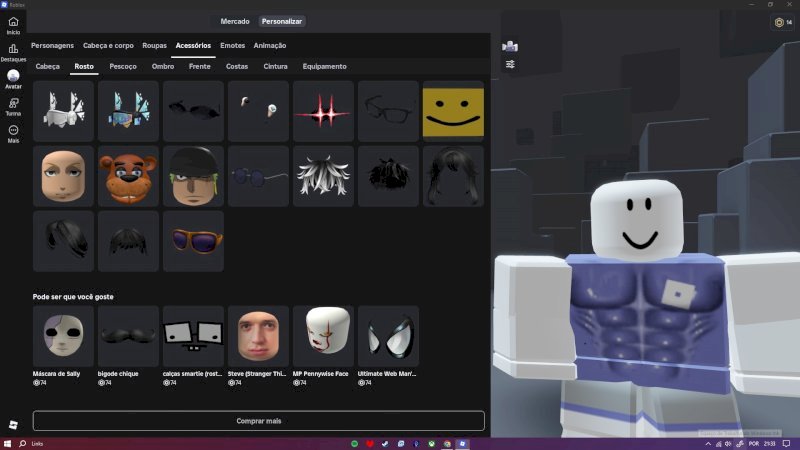Open the Máscara de Sally item link
The image size is (800, 450).
click(56, 373)
